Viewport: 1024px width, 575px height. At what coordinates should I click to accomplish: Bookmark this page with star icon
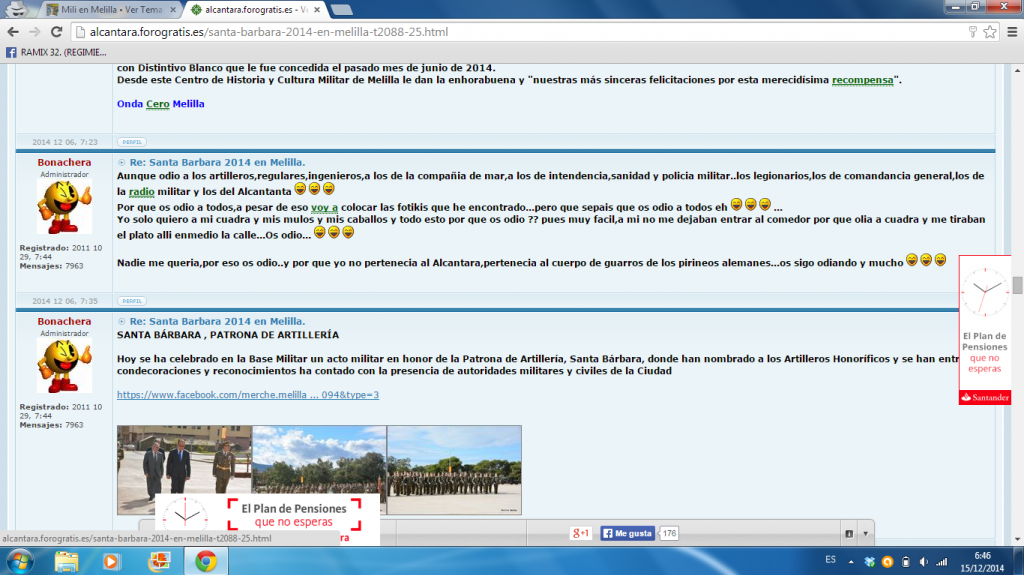click(x=990, y=31)
